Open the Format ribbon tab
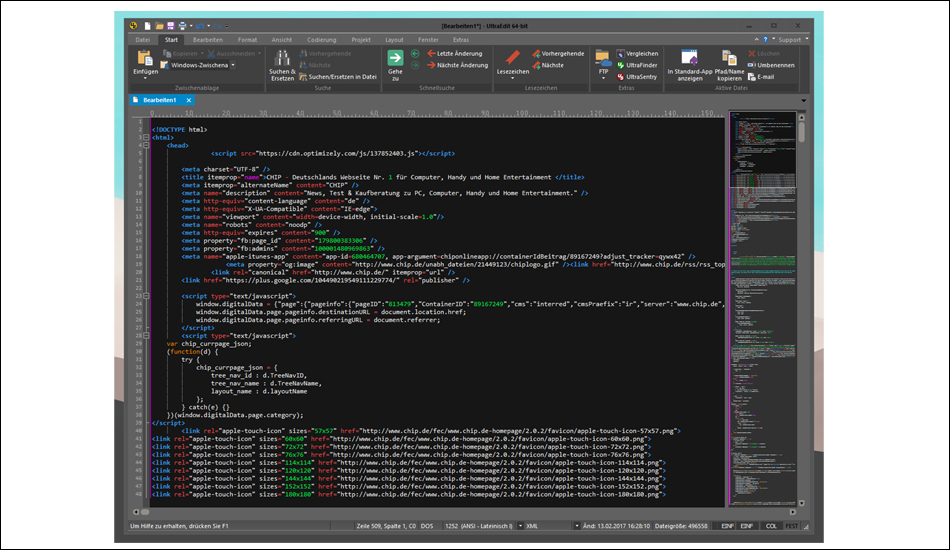 (x=247, y=40)
